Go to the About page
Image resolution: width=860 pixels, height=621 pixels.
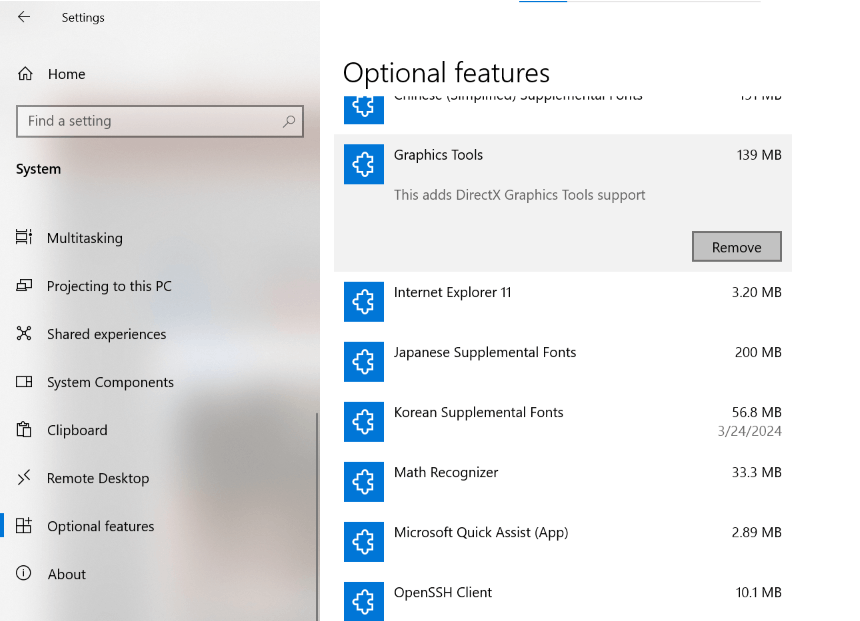[67, 574]
